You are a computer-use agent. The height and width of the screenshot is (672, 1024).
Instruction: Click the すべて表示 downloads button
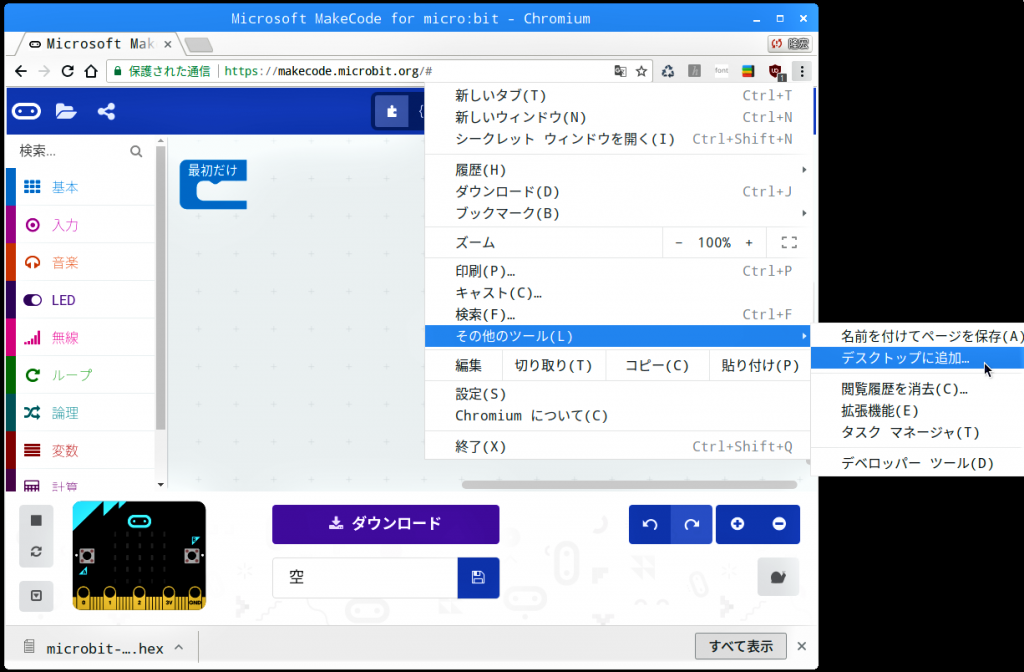tap(741, 647)
